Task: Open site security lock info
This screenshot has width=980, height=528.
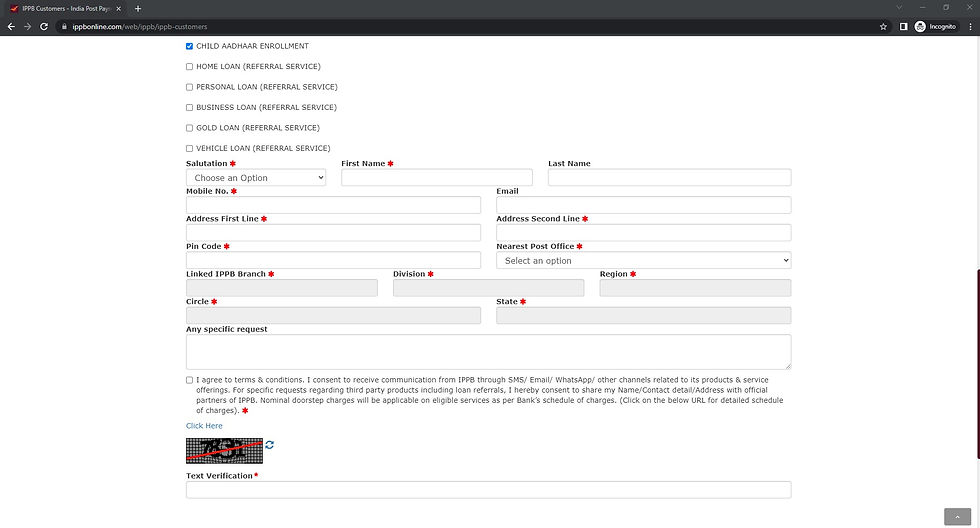Action: point(64,27)
